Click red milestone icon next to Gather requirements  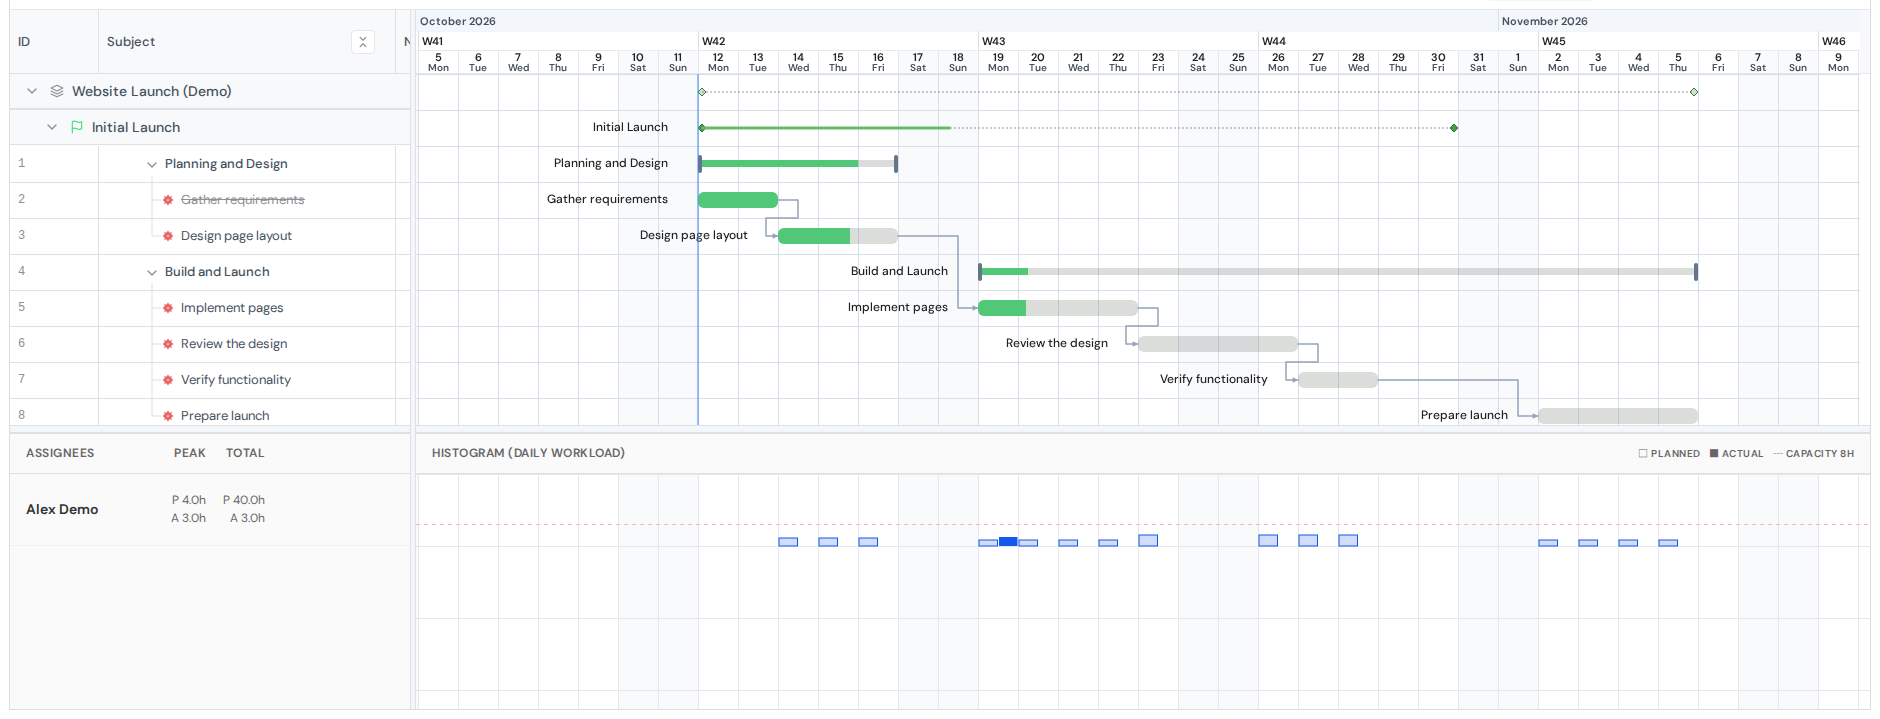pyautogui.click(x=168, y=200)
